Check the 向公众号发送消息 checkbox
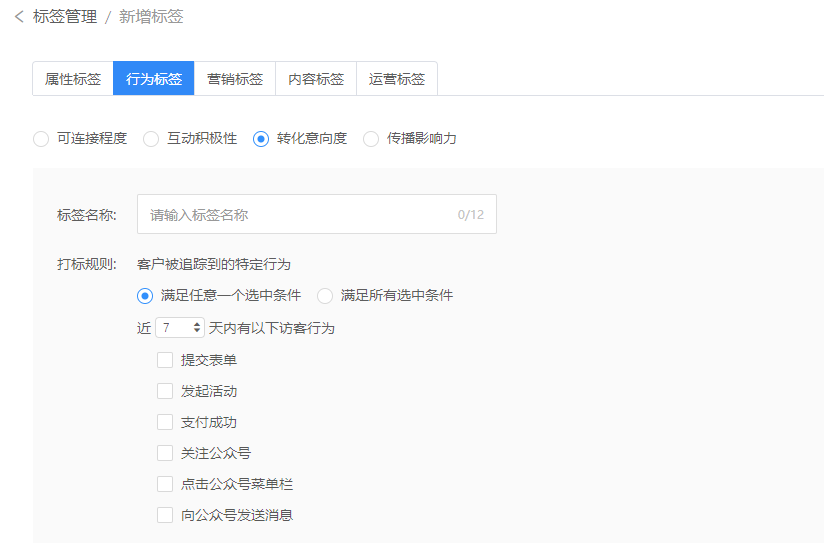 (165, 515)
